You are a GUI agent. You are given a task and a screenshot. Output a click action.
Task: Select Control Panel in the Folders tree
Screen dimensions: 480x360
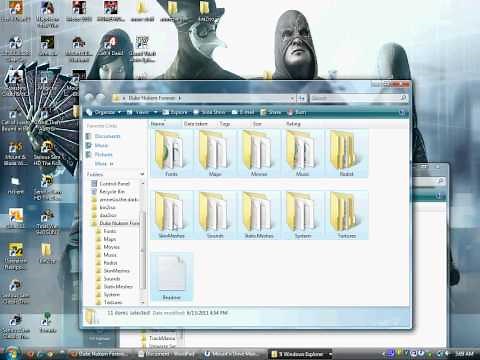pos(114,184)
